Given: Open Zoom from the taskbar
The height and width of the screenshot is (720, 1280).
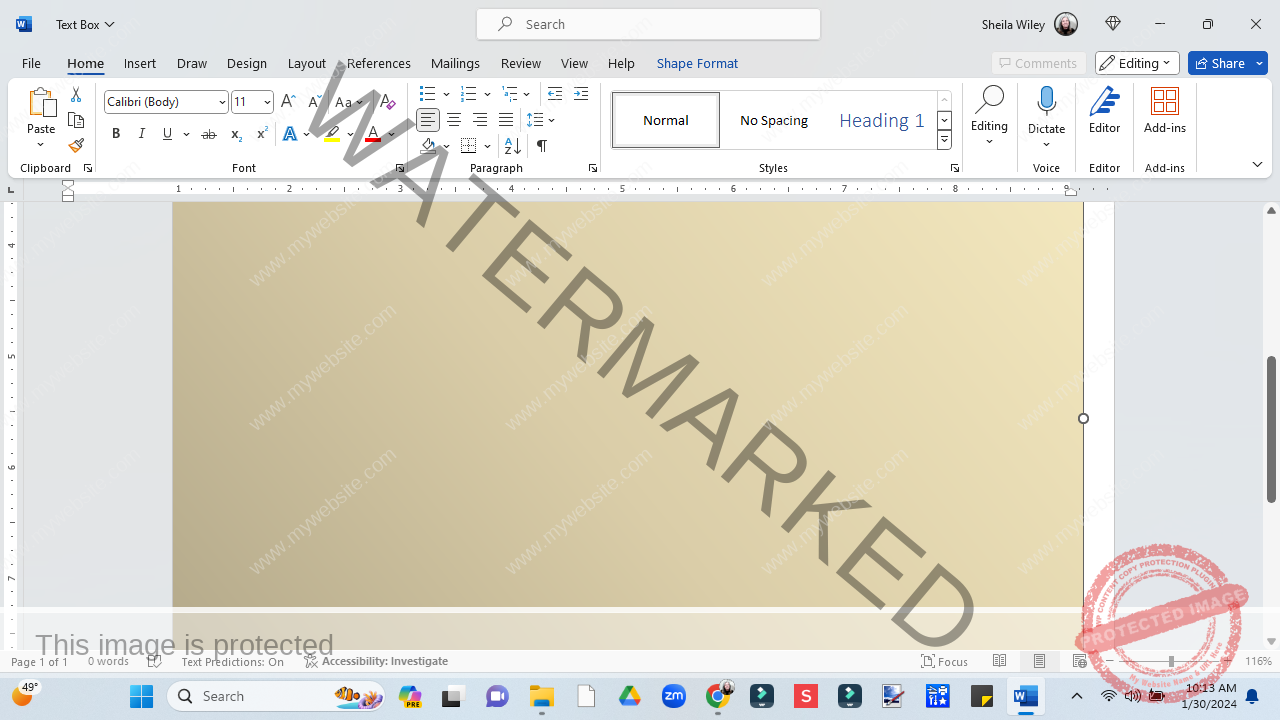Looking at the screenshot, I should coord(674,696).
